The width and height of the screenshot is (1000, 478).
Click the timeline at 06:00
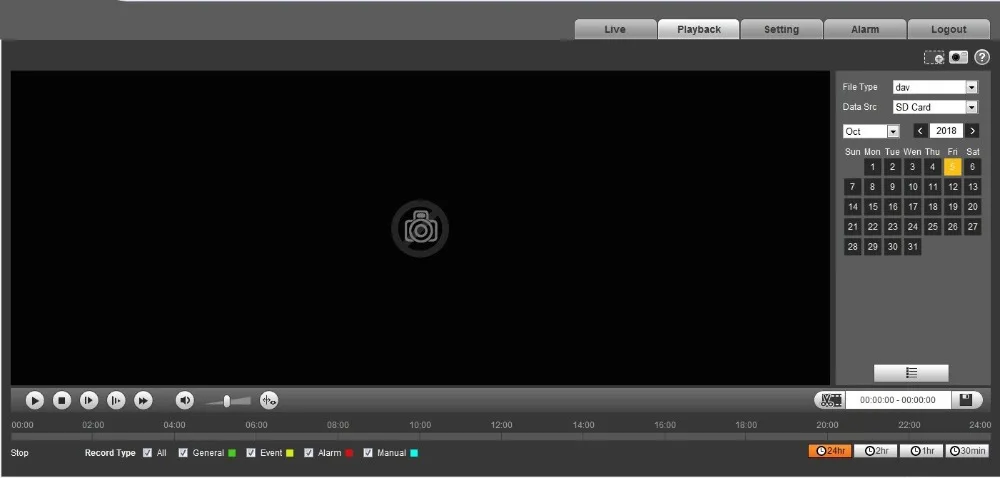(256, 437)
